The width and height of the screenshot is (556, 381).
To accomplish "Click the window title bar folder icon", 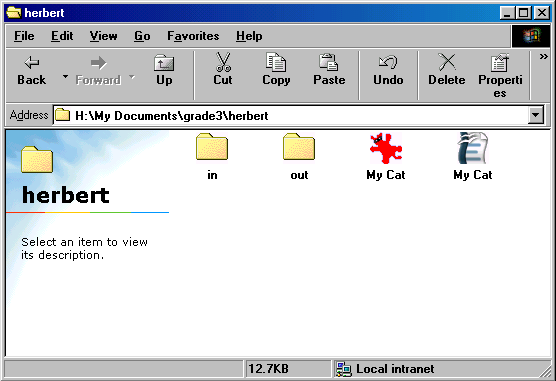I will point(14,12).
